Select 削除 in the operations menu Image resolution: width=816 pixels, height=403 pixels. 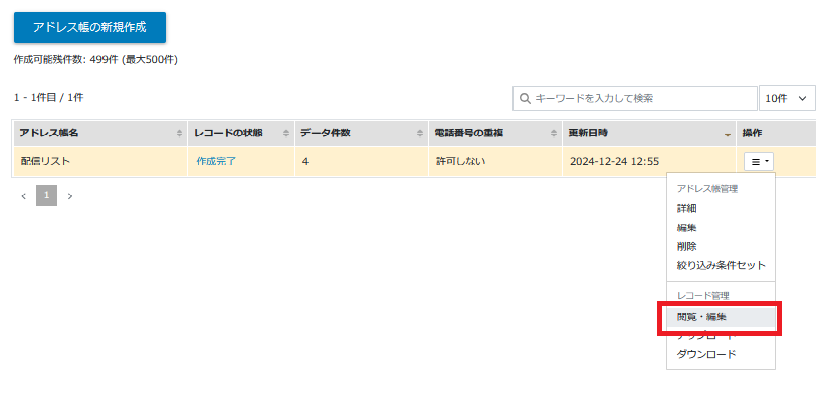[x=686, y=246]
